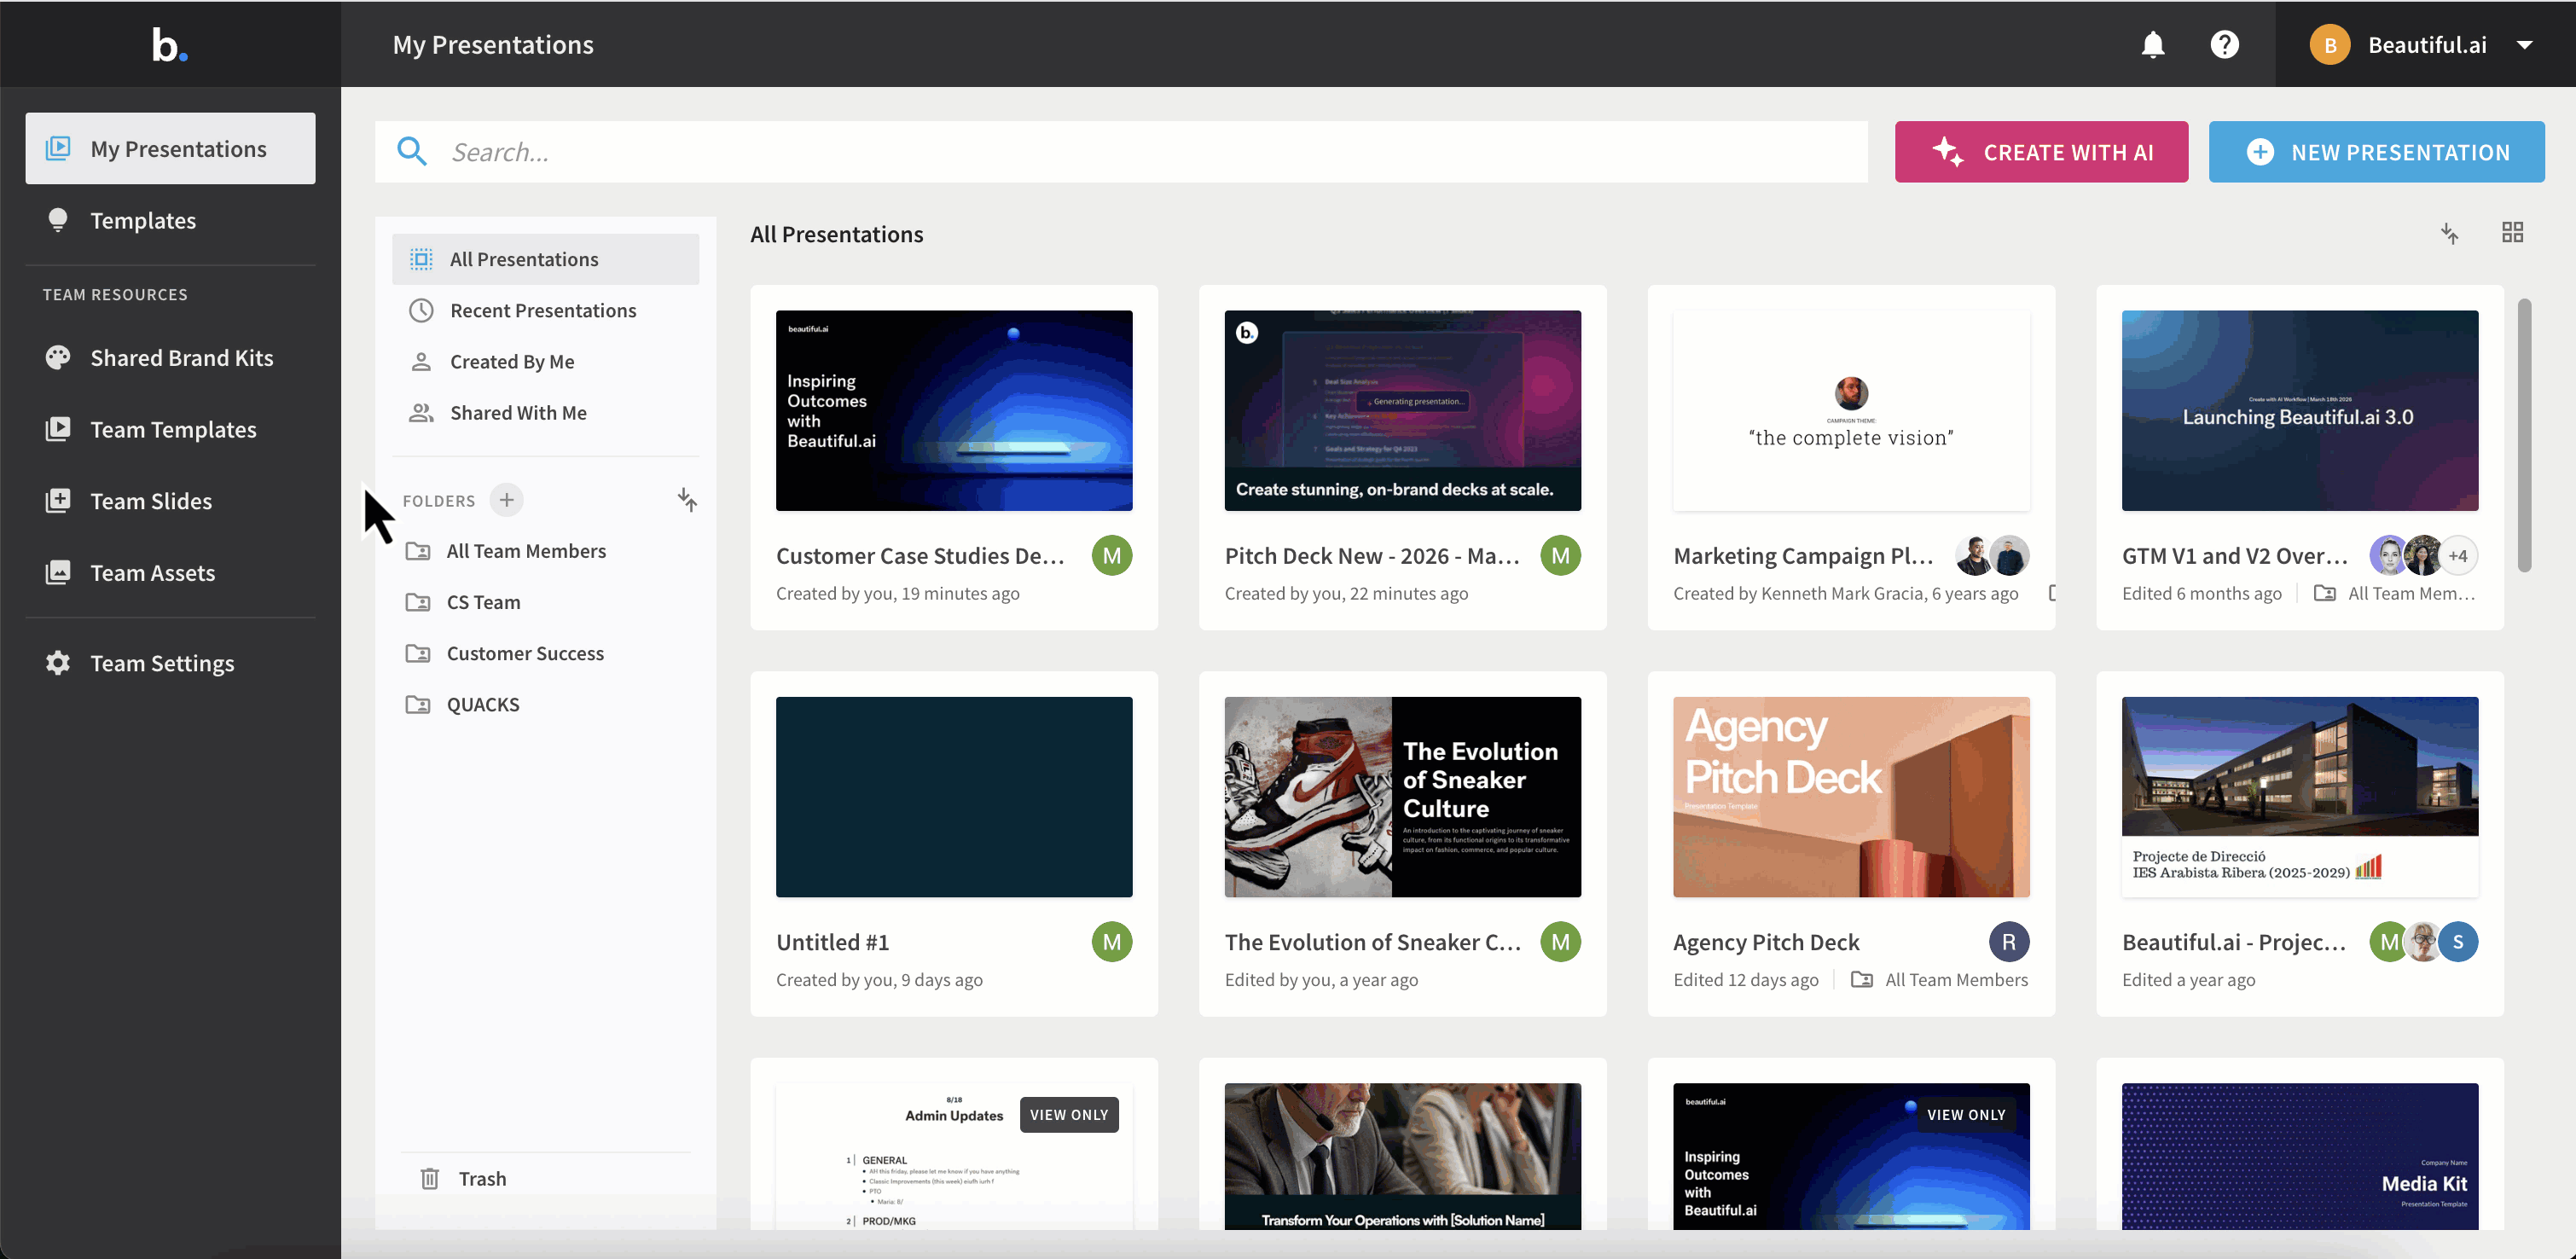This screenshot has height=1259, width=2576.
Task: Open Marketing Campaign thumbnail
Action: coord(1852,411)
